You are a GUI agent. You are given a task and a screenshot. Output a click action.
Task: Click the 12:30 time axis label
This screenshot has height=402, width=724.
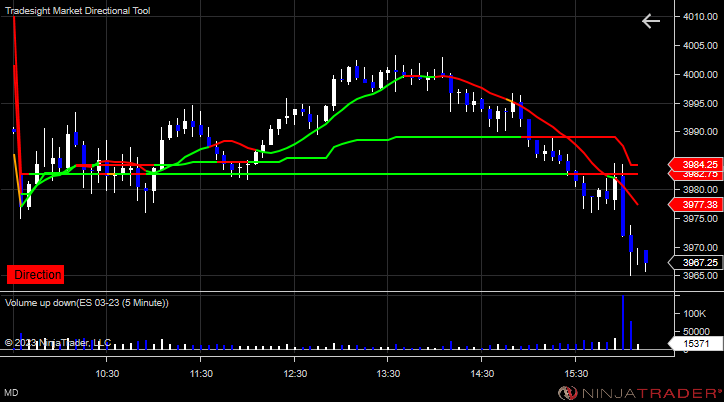coord(295,374)
